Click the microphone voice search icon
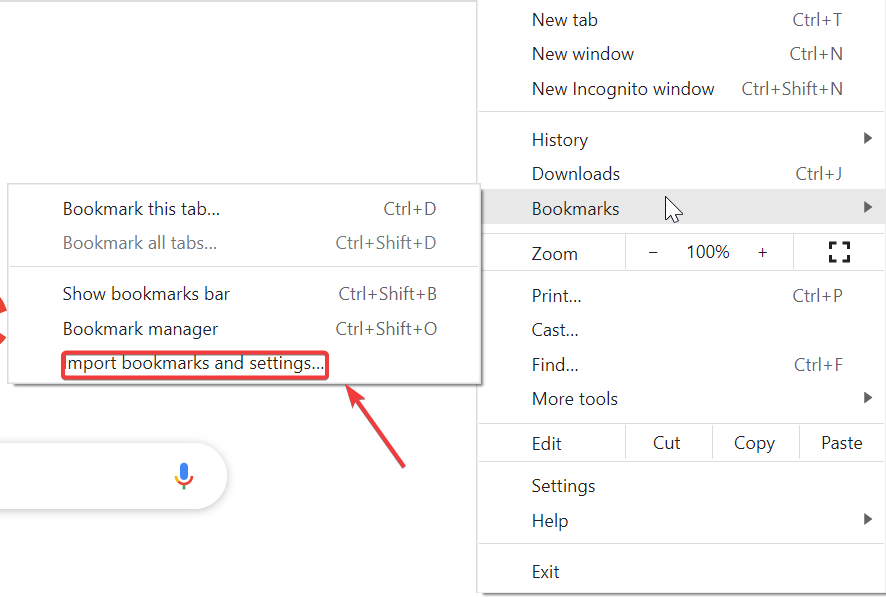The image size is (886, 597). pos(183,476)
